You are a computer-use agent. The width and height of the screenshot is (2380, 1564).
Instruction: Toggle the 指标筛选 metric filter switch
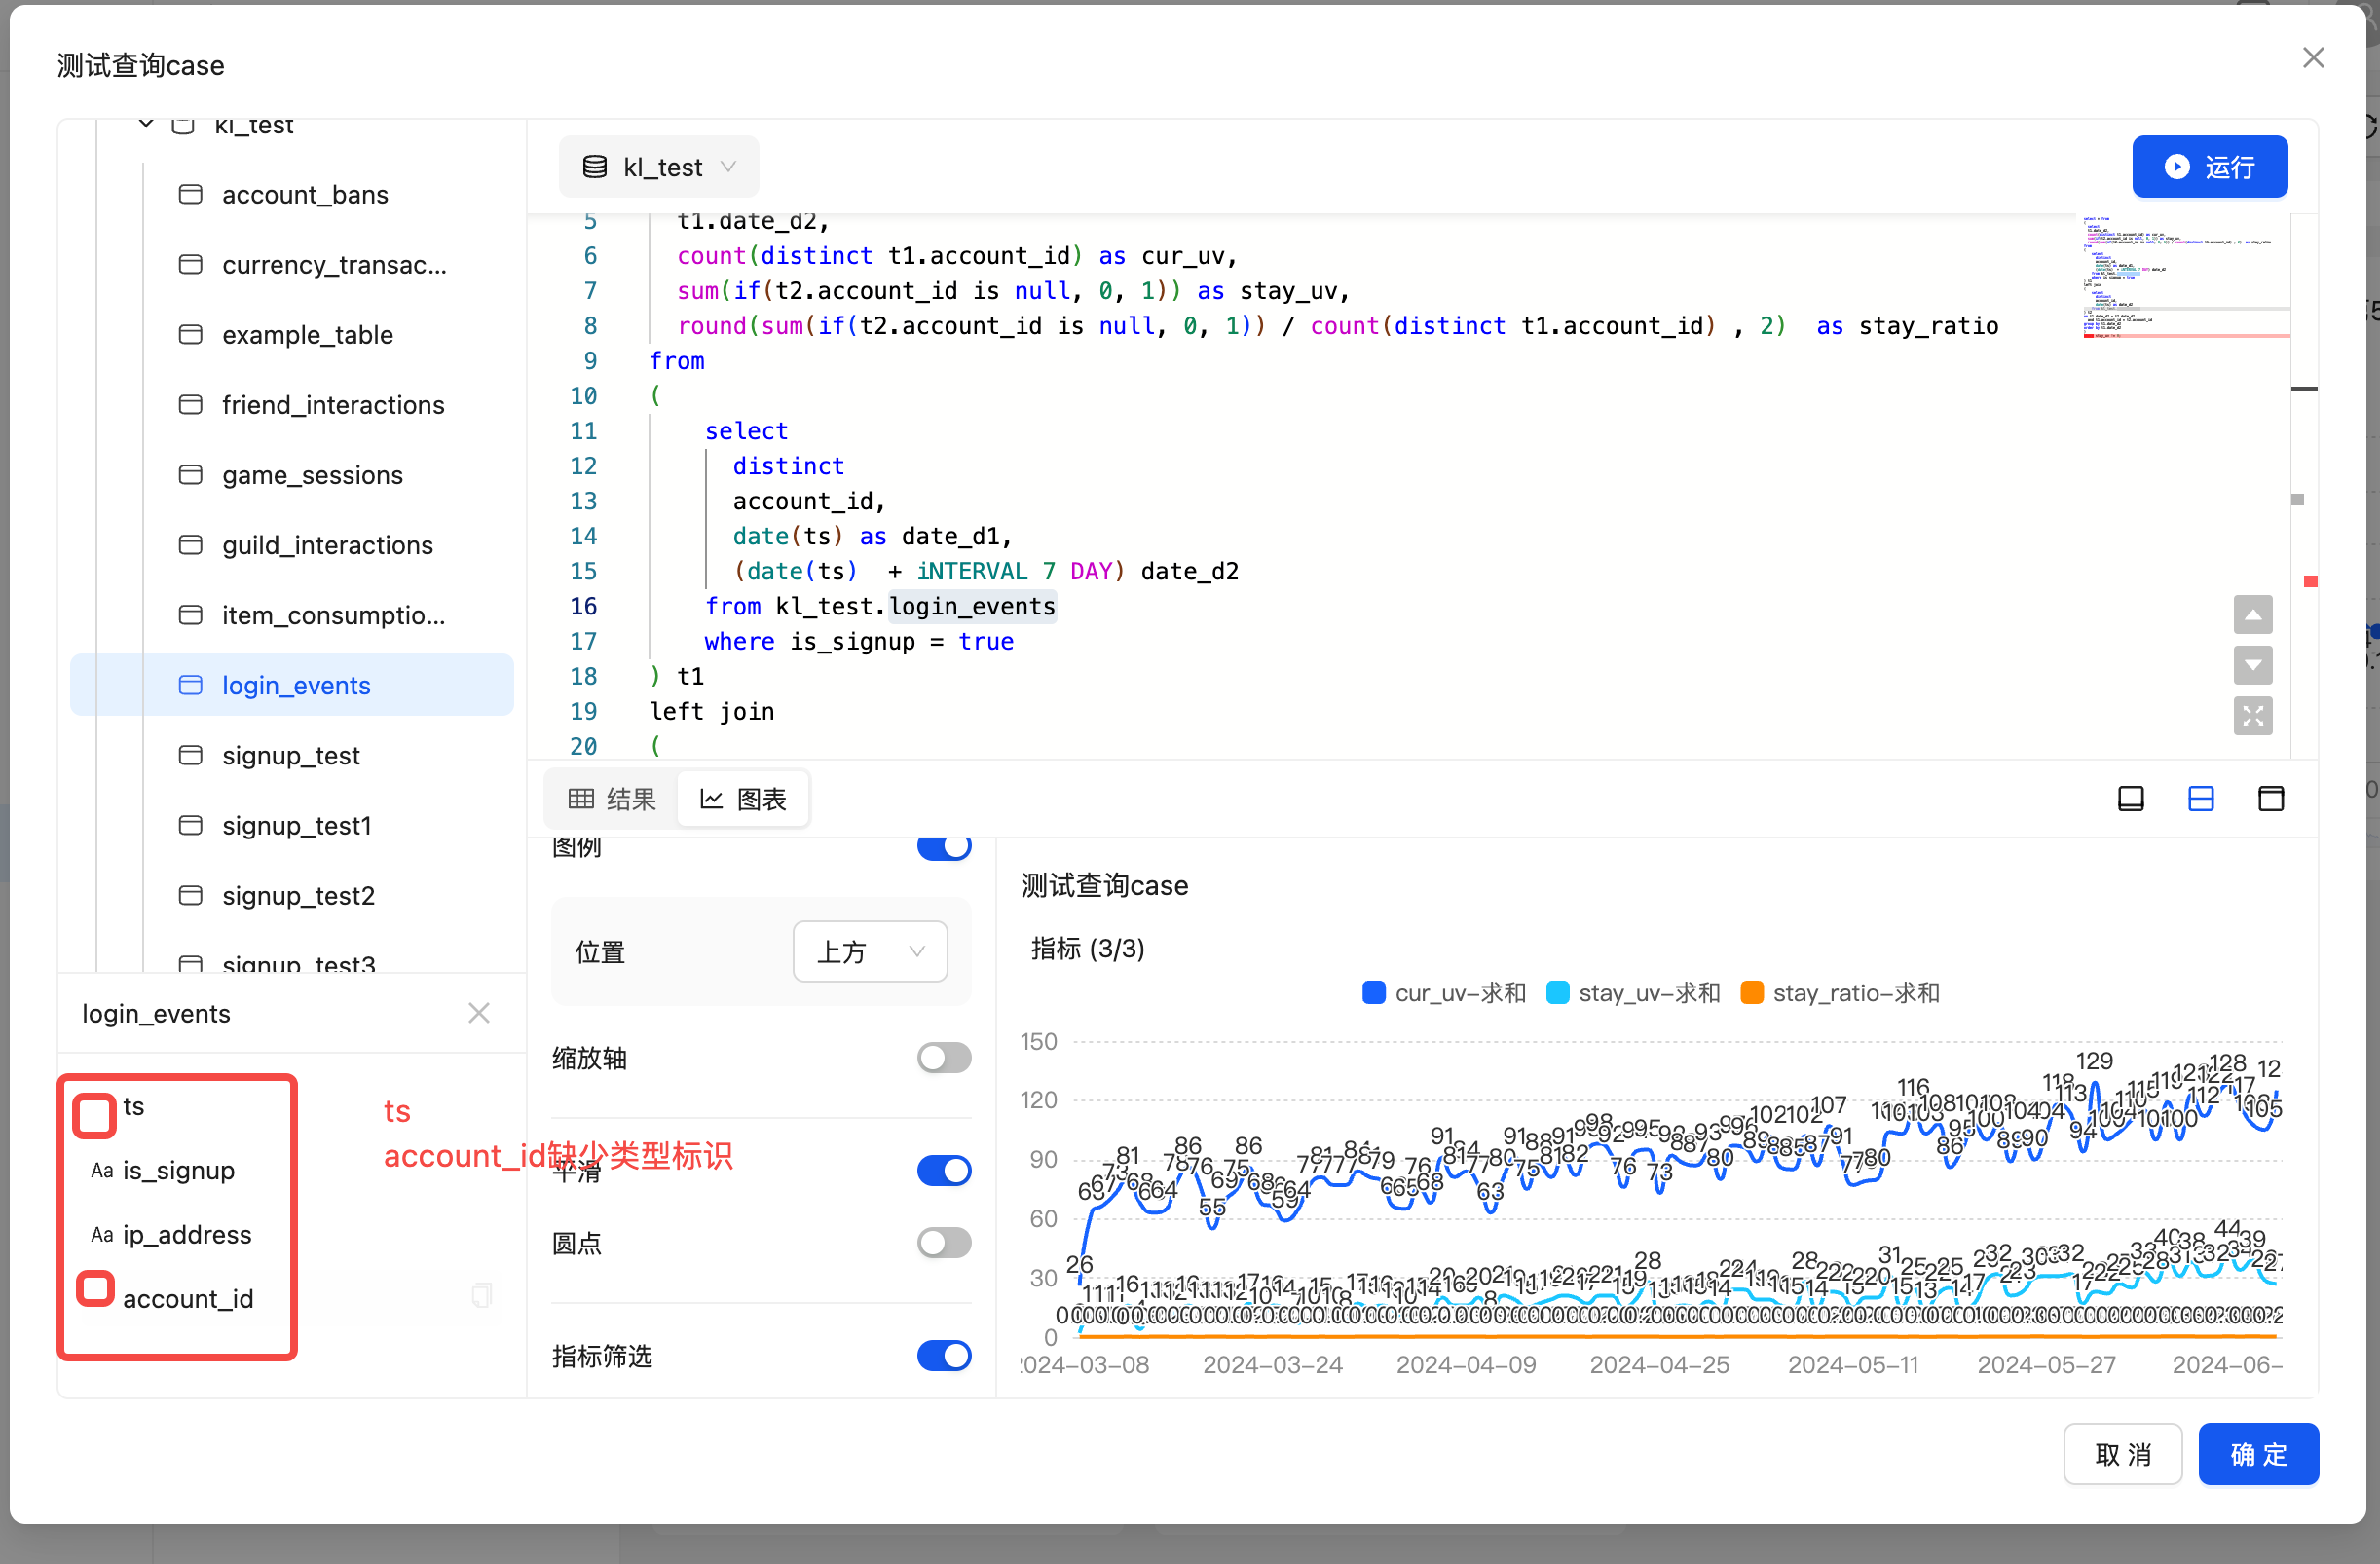[943, 1355]
